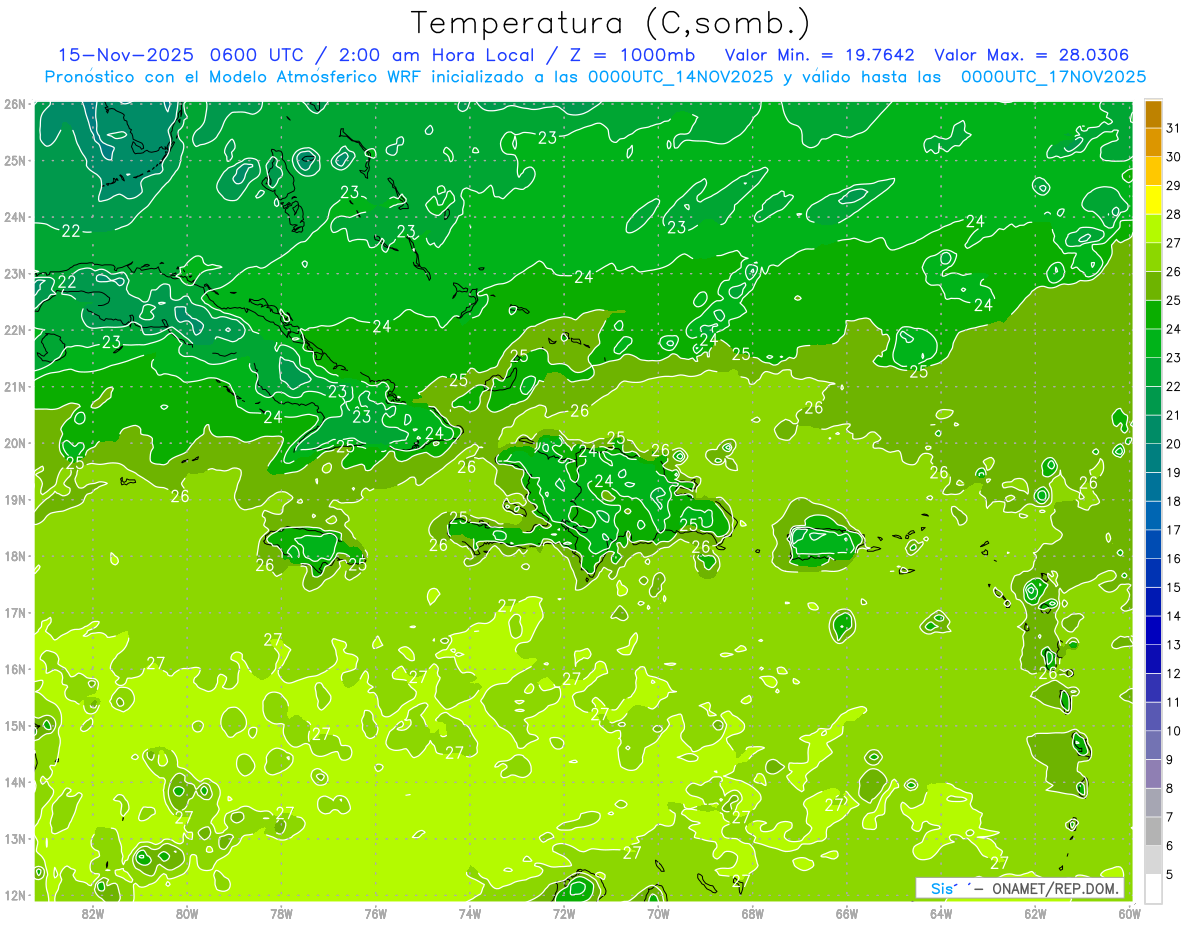Click color scale label '16'
The image size is (1200, 927).
[x=1173, y=559]
